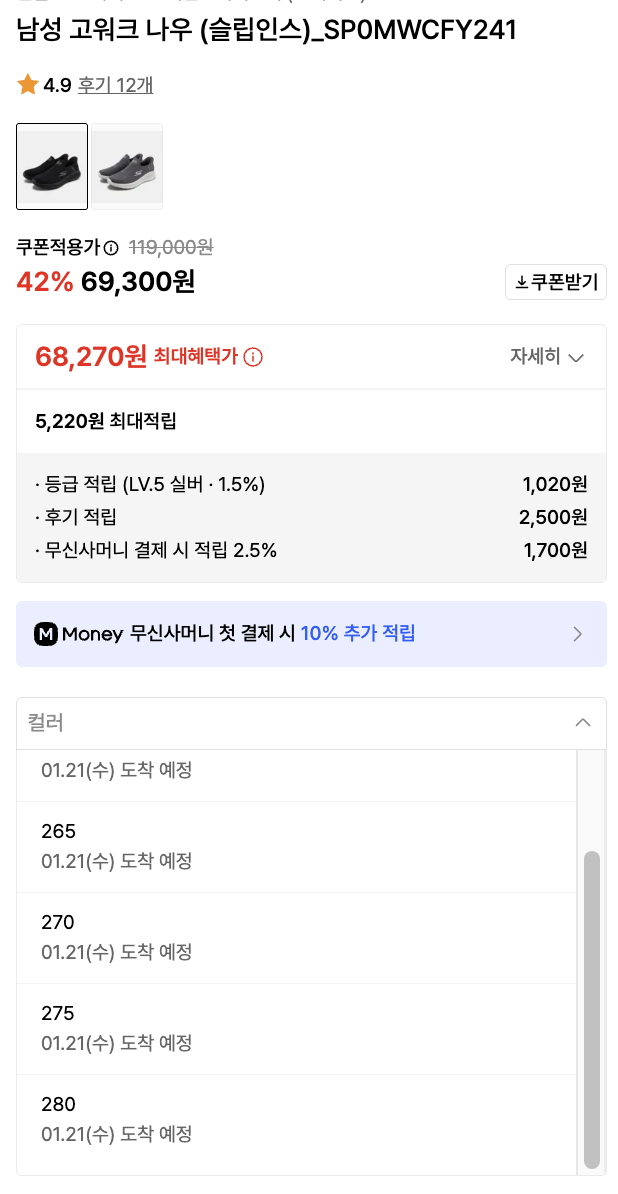The width and height of the screenshot is (618, 1194).
Task: Click the black M Money logo icon
Action: point(46,634)
